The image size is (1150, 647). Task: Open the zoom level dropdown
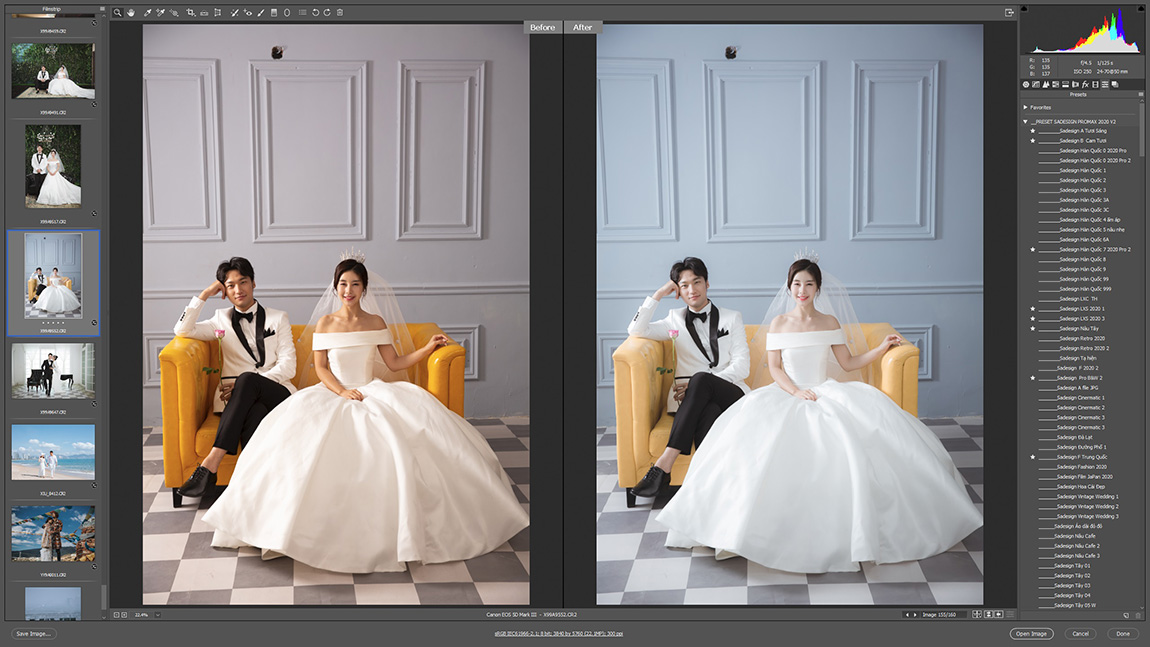click(x=157, y=614)
